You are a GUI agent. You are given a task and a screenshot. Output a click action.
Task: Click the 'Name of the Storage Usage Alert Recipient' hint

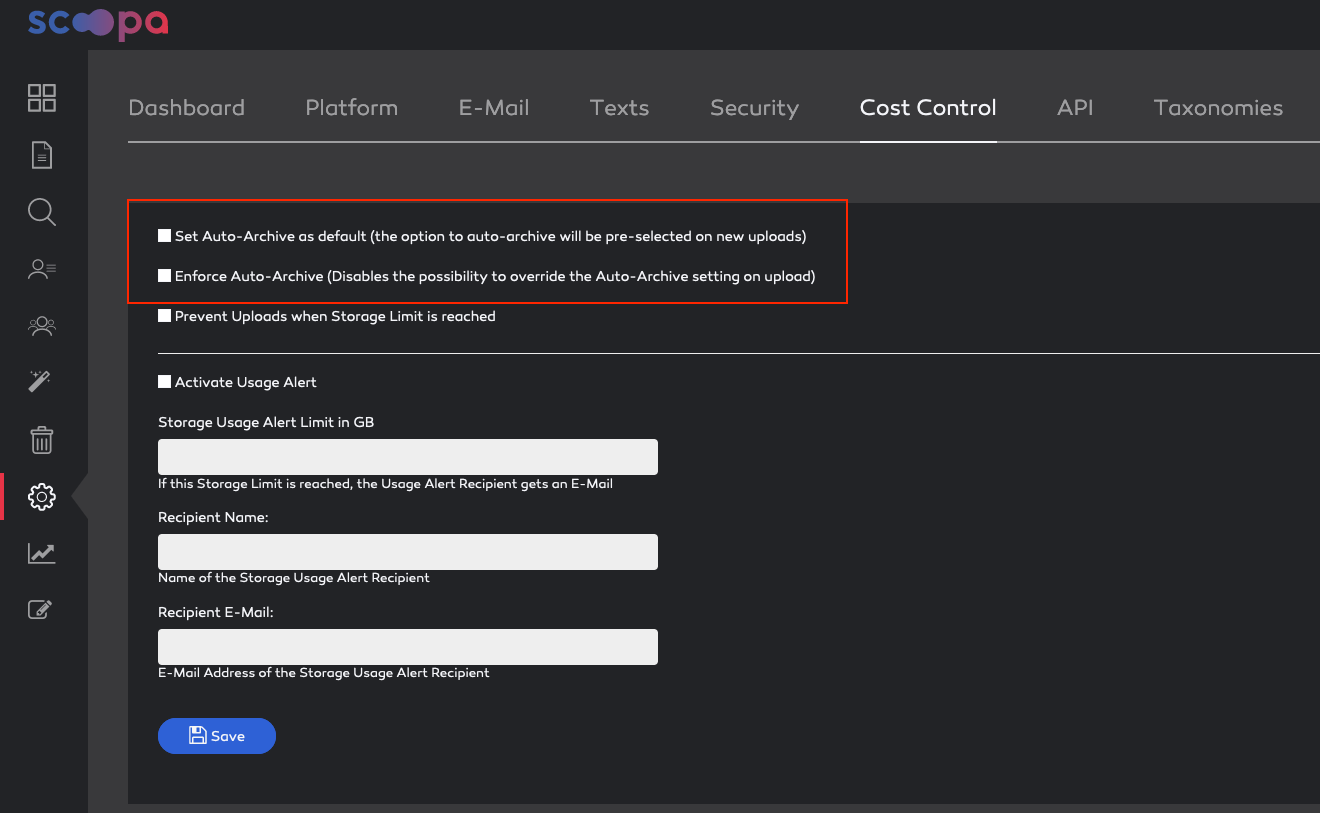(x=294, y=578)
